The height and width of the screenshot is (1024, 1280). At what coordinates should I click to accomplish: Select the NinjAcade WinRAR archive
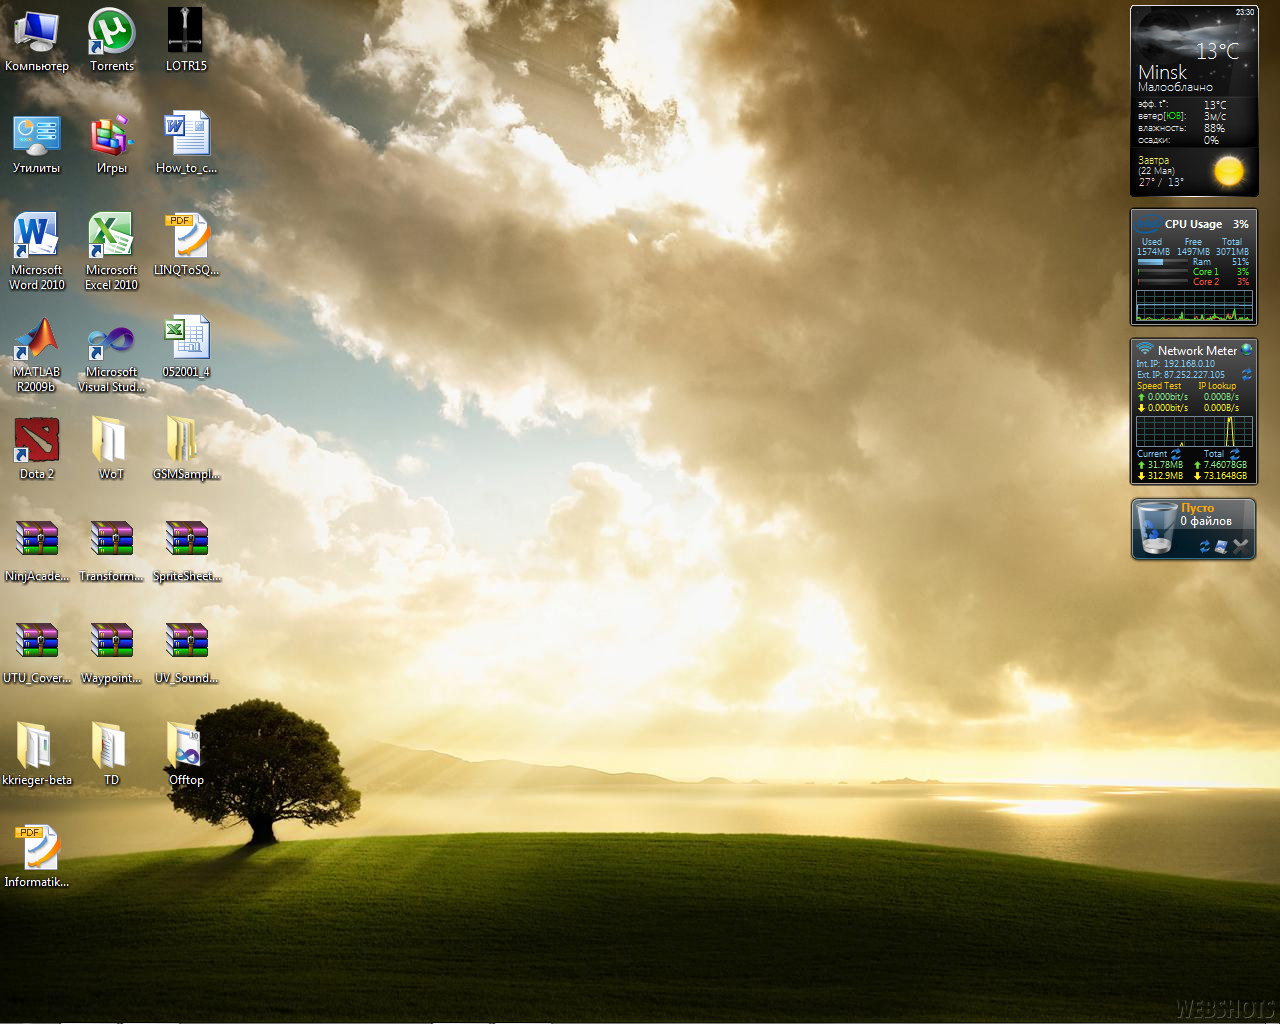[37, 539]
